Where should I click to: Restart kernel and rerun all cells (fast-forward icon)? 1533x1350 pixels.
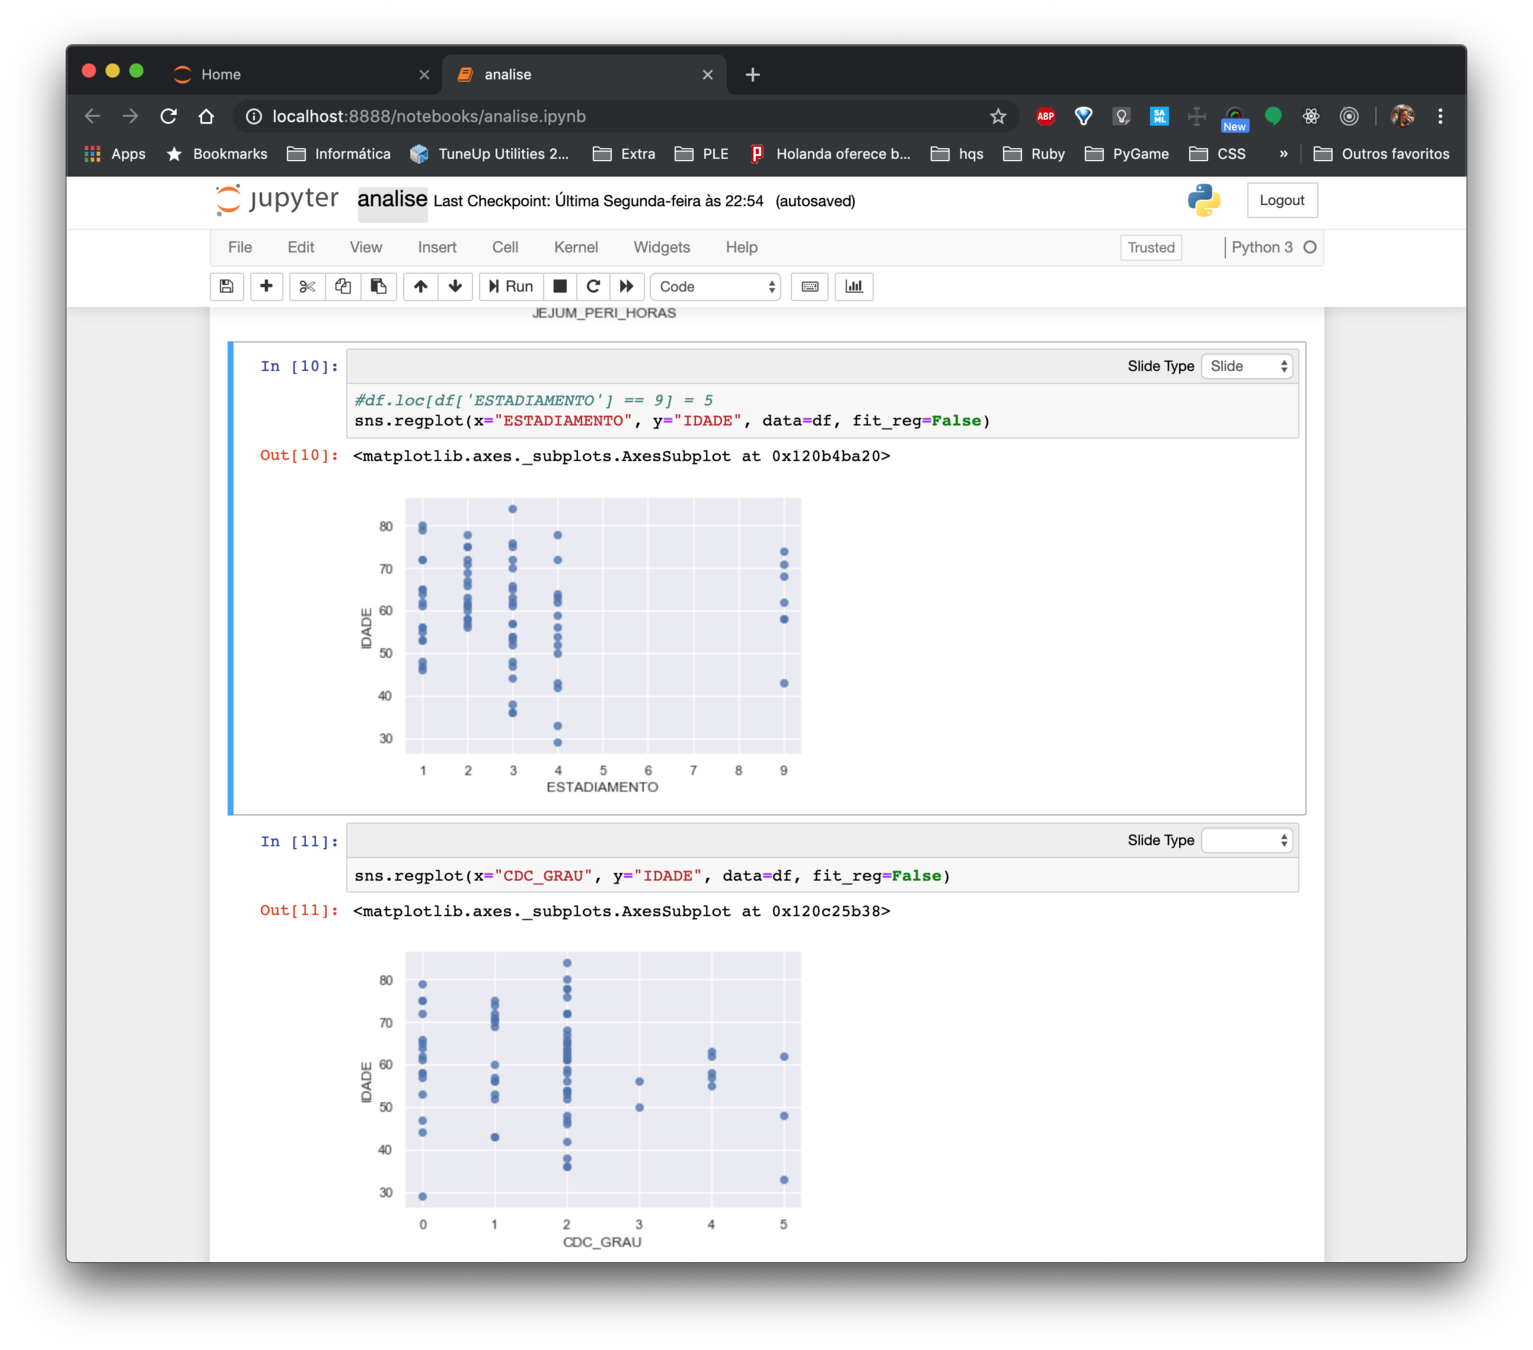click(x=627, y=287)
